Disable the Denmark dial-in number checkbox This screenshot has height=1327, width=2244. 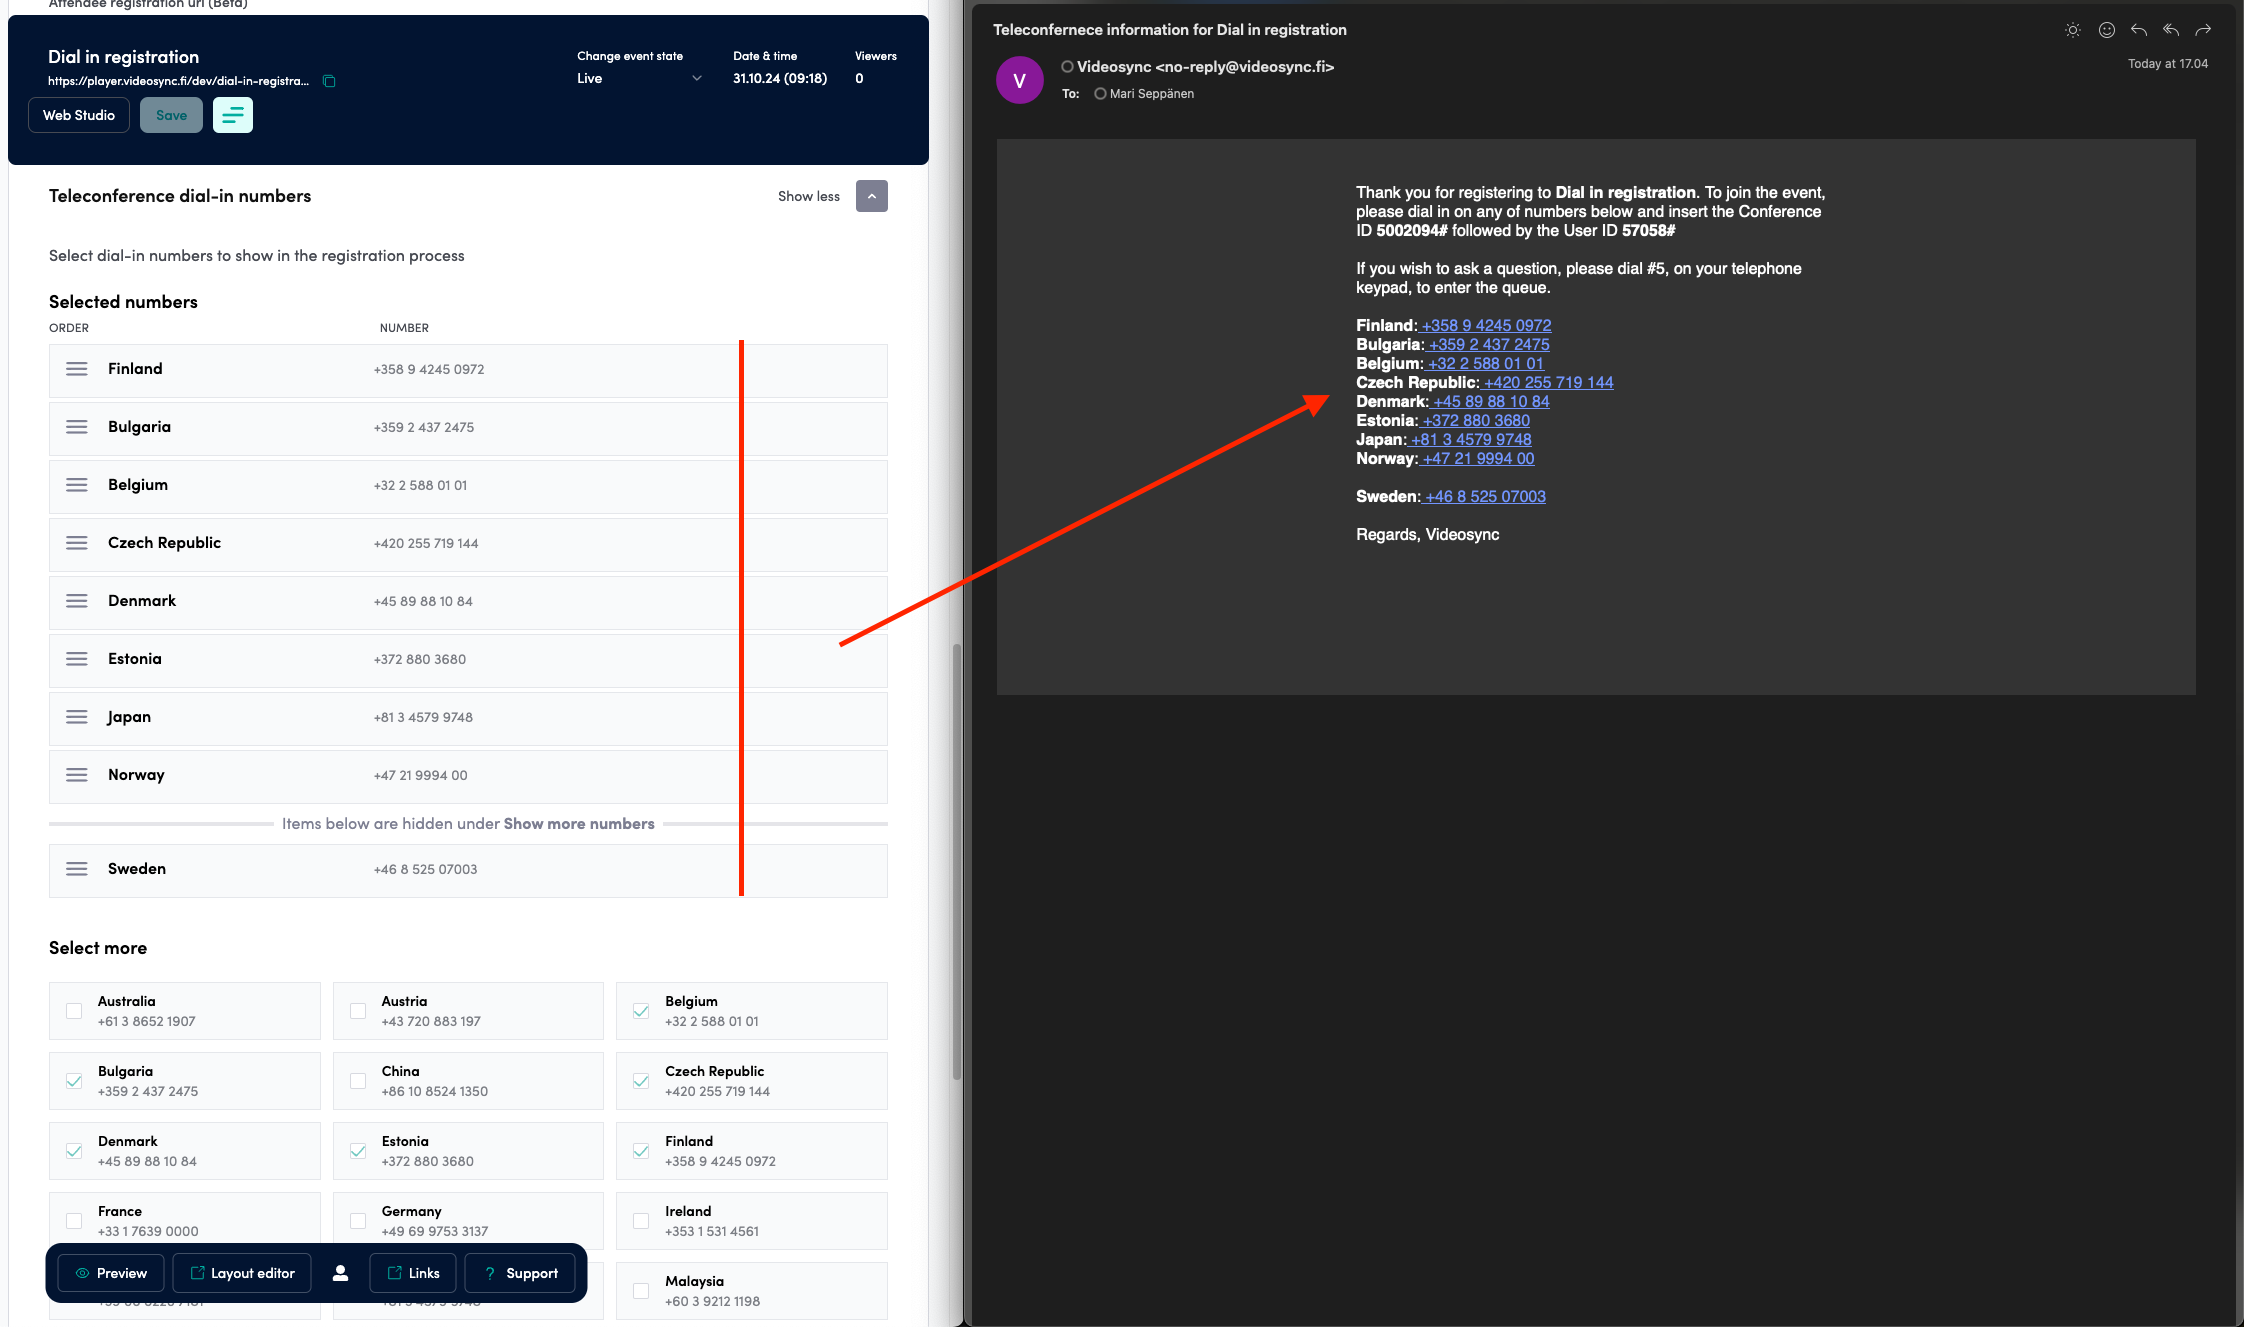pos(74,1151)
